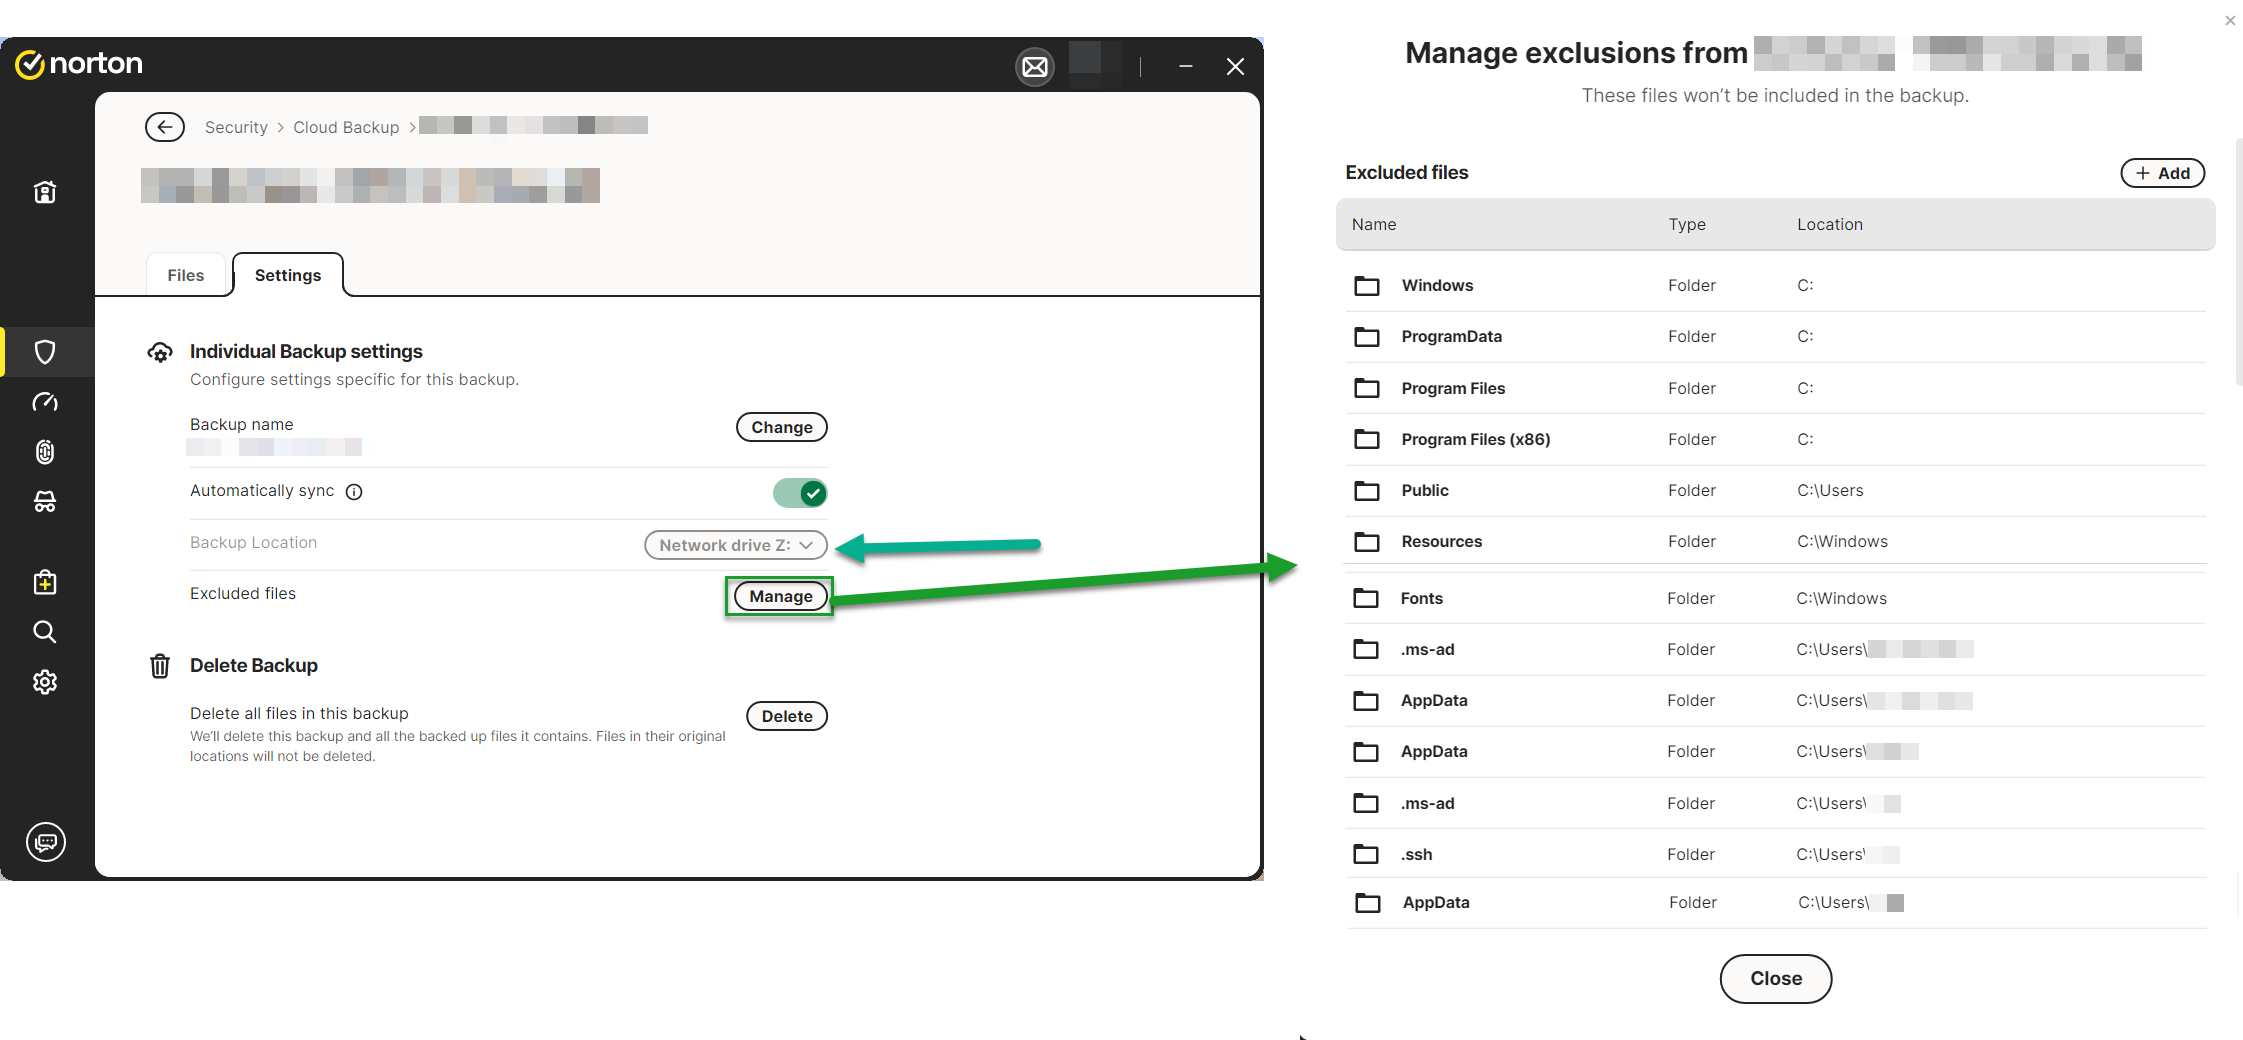The image size is (2243, 1040).
Task: Click the Public name text
Action: (1425, 490)
